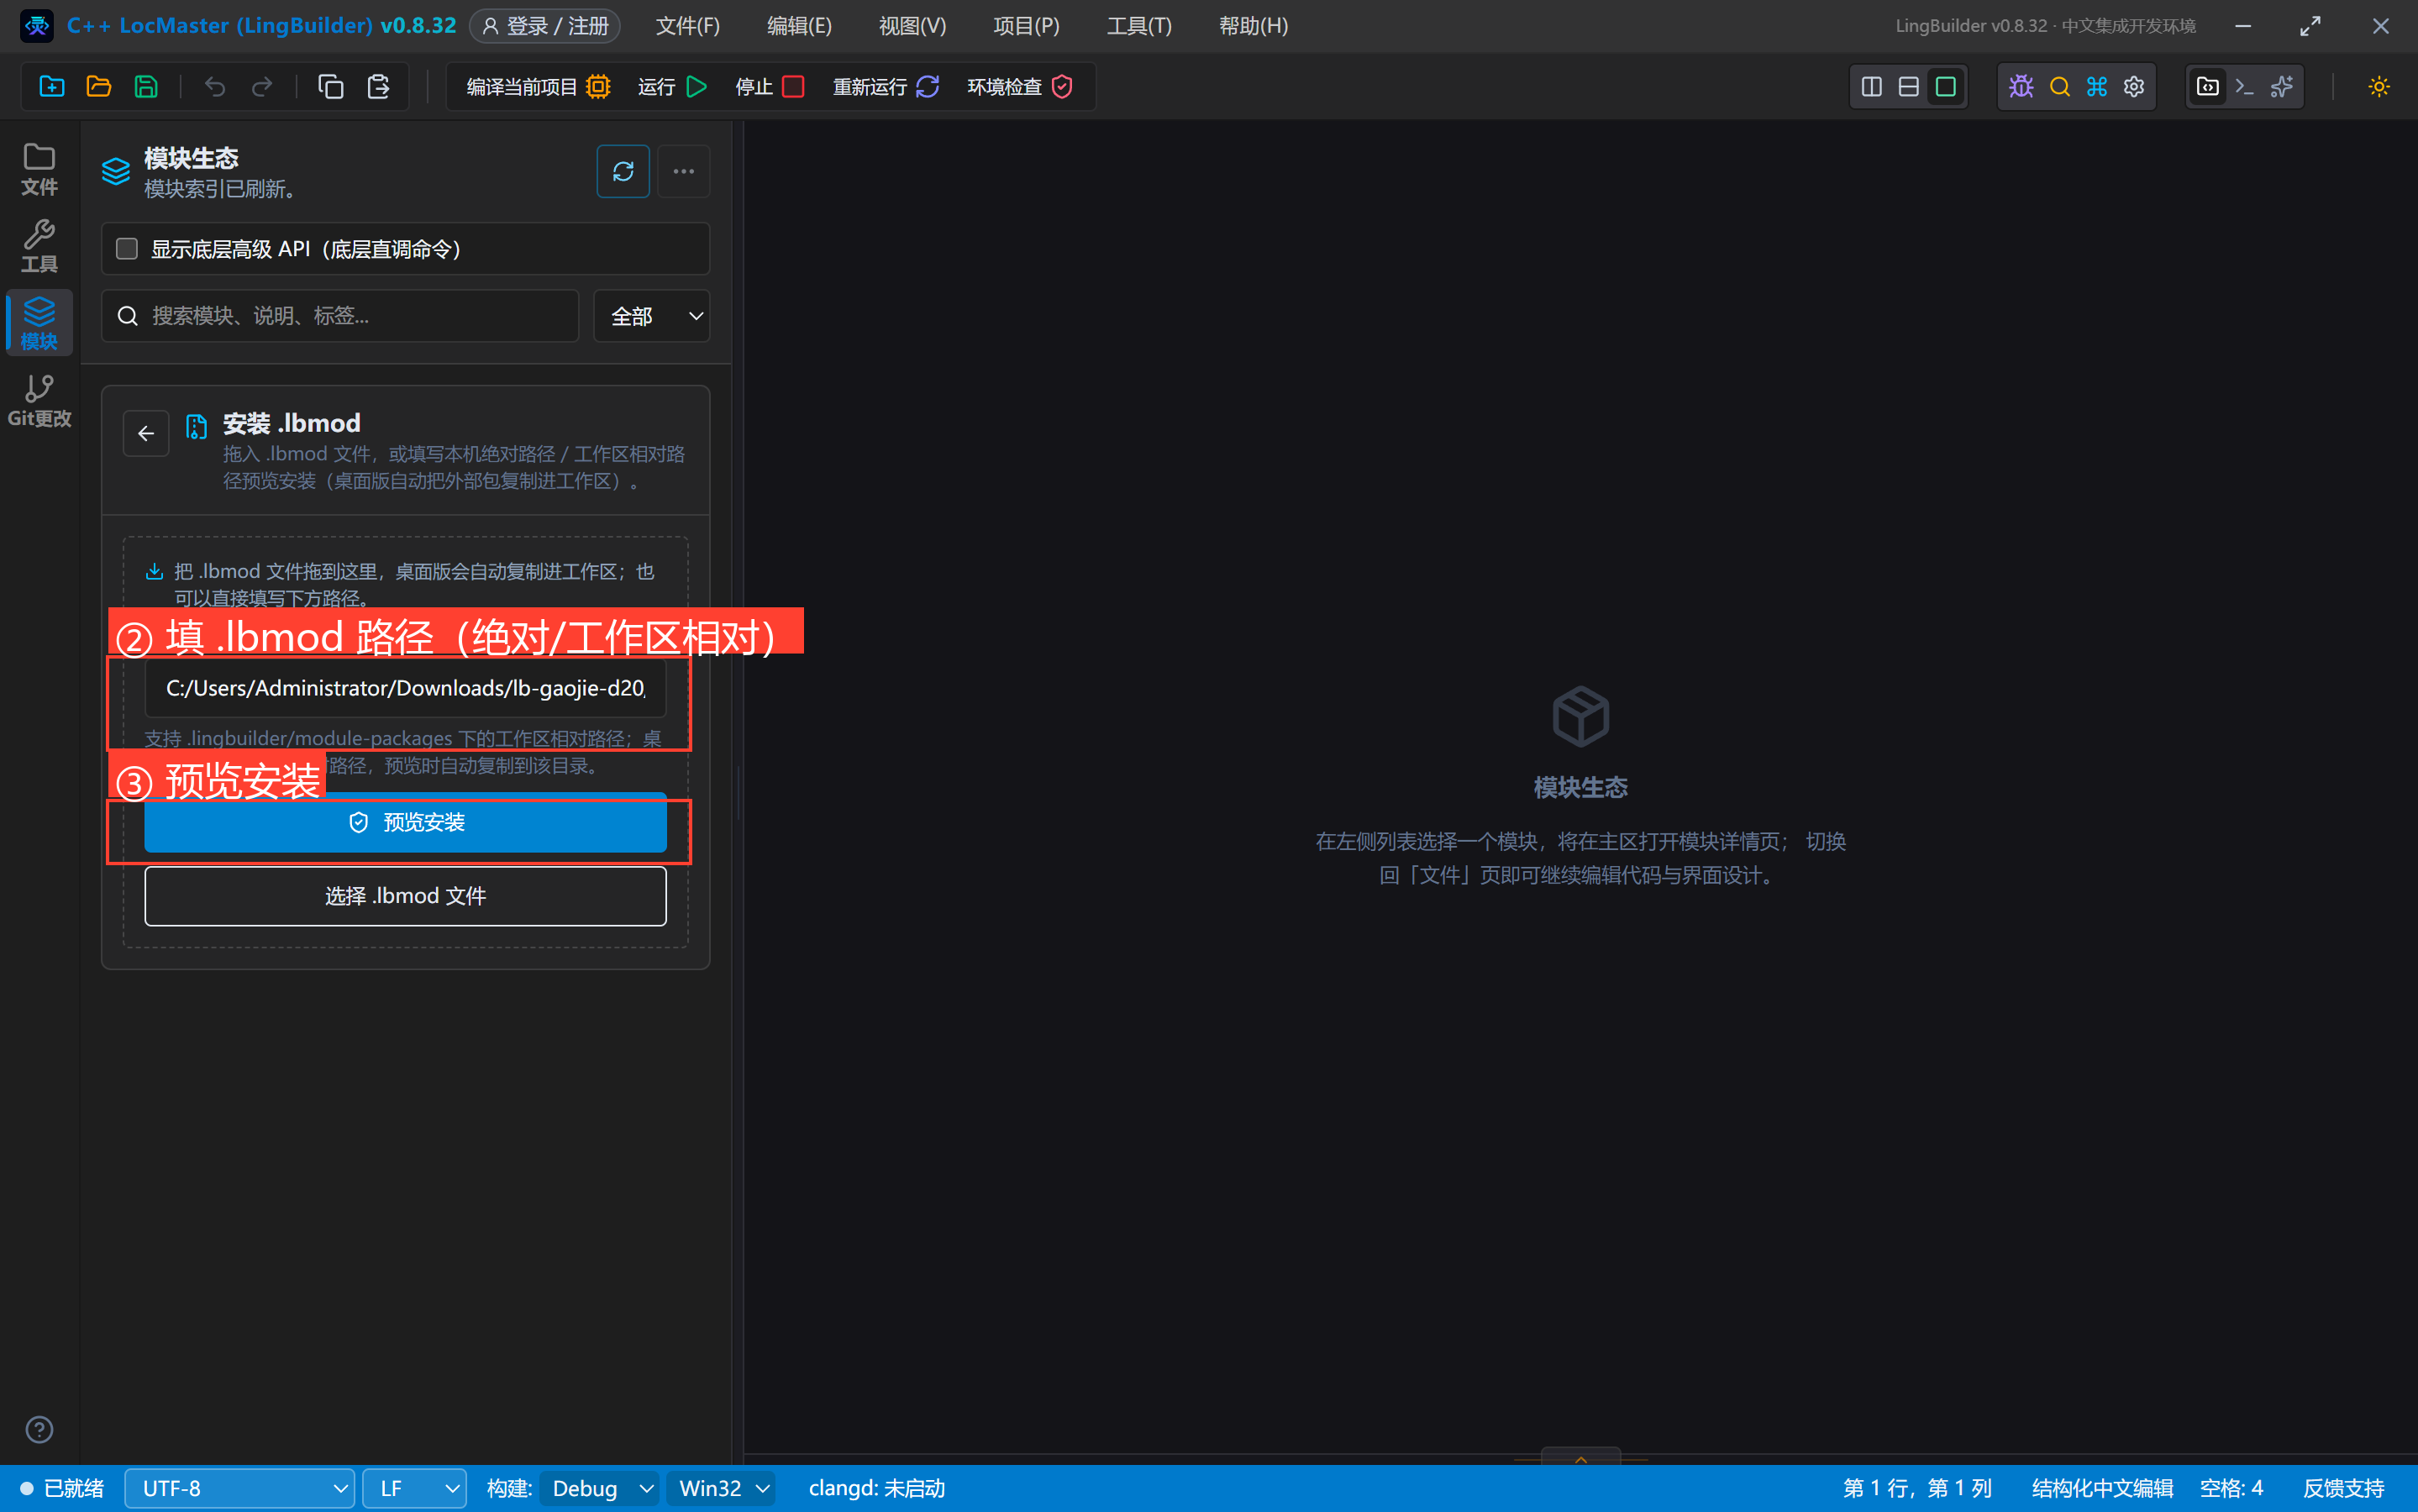Screen dimensions: 2418x1512
Task: Click the .lbmod path input field
Action: click(405, 688)
